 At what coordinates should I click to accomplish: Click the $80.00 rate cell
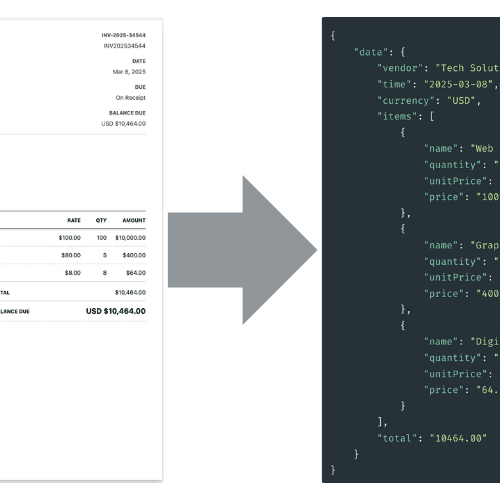coord(71,255)
